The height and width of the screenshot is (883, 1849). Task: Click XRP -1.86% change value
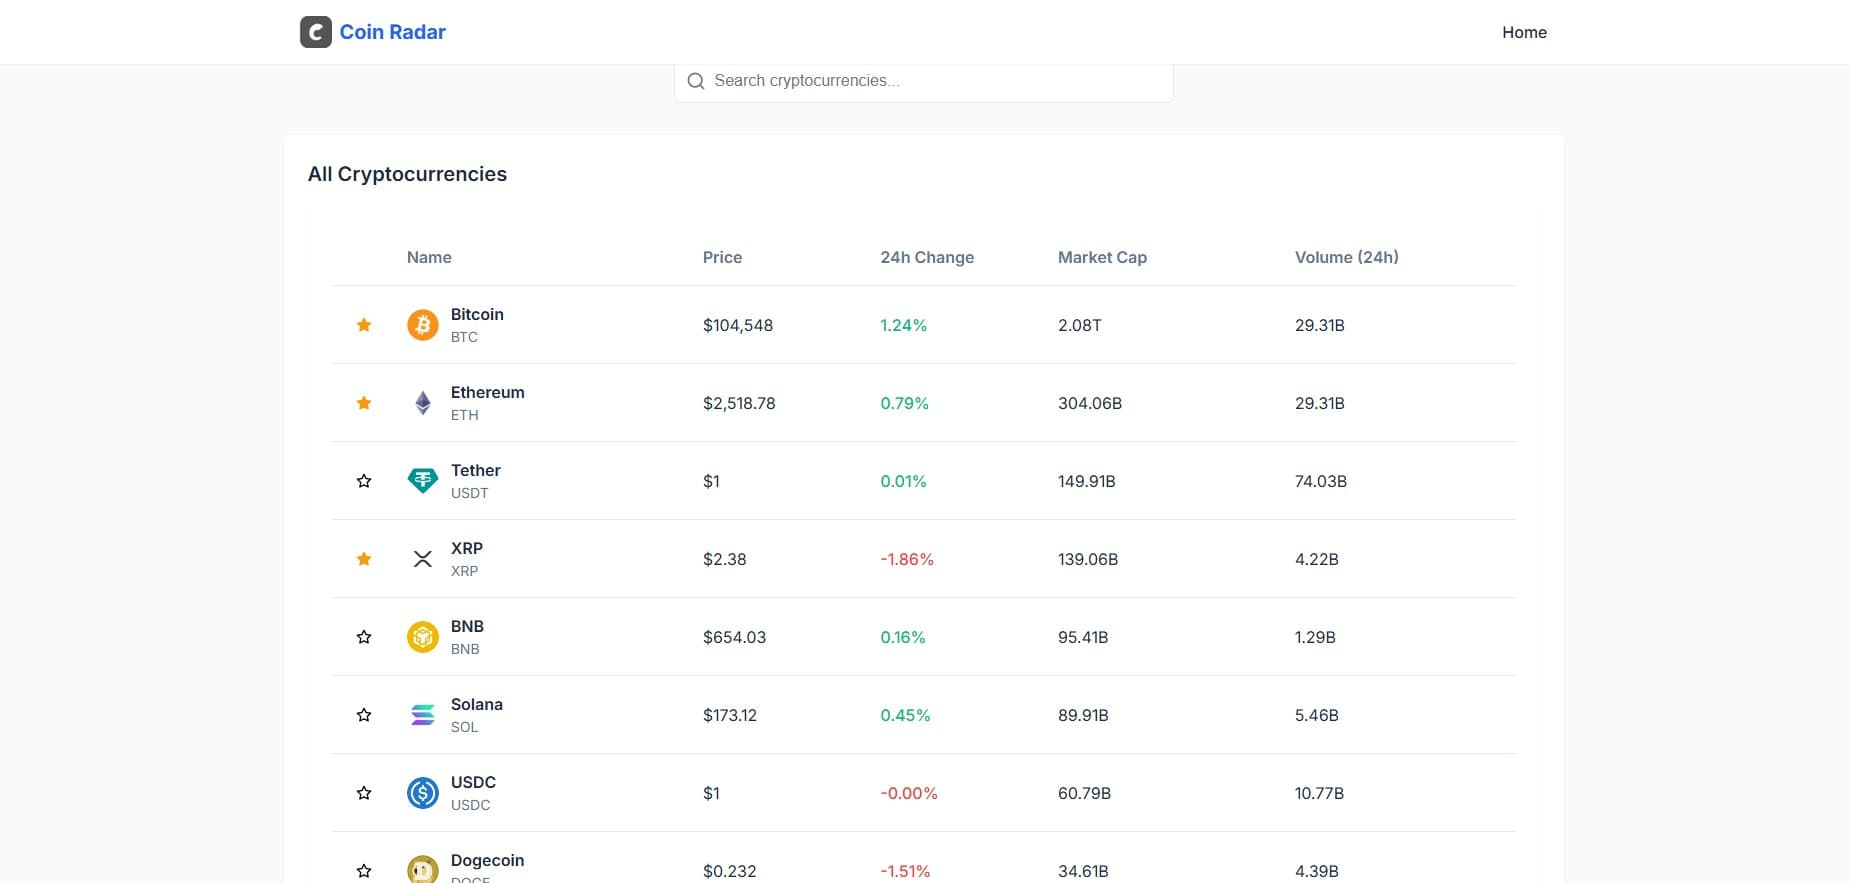[x=907, y=559]
